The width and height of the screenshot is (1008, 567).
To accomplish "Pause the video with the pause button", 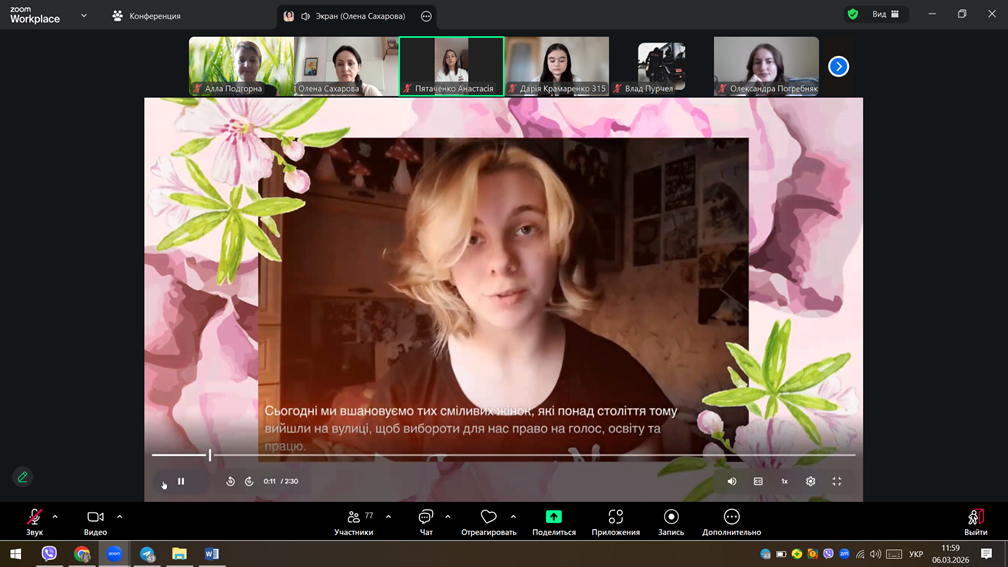I will [x=181, y=481].
